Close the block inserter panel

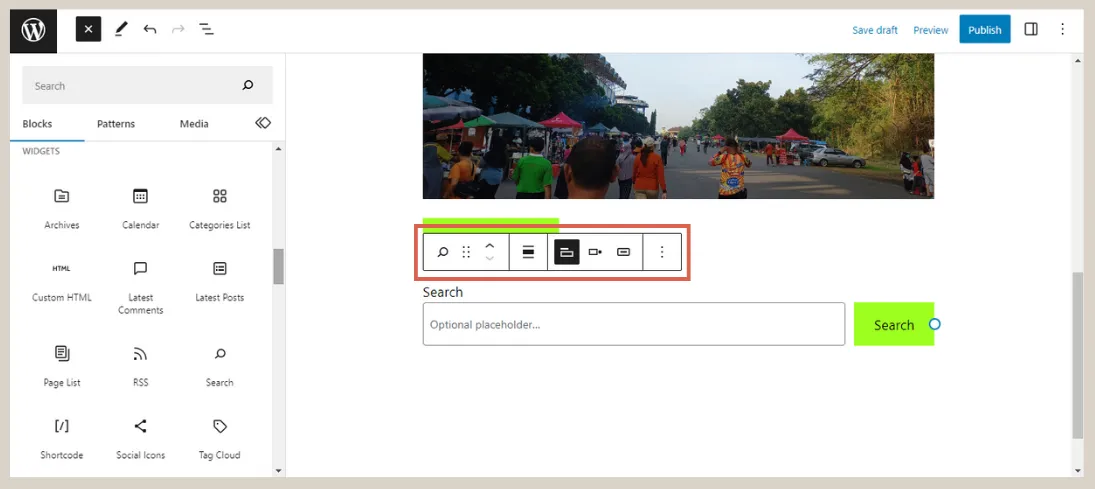tap(89, 29)
